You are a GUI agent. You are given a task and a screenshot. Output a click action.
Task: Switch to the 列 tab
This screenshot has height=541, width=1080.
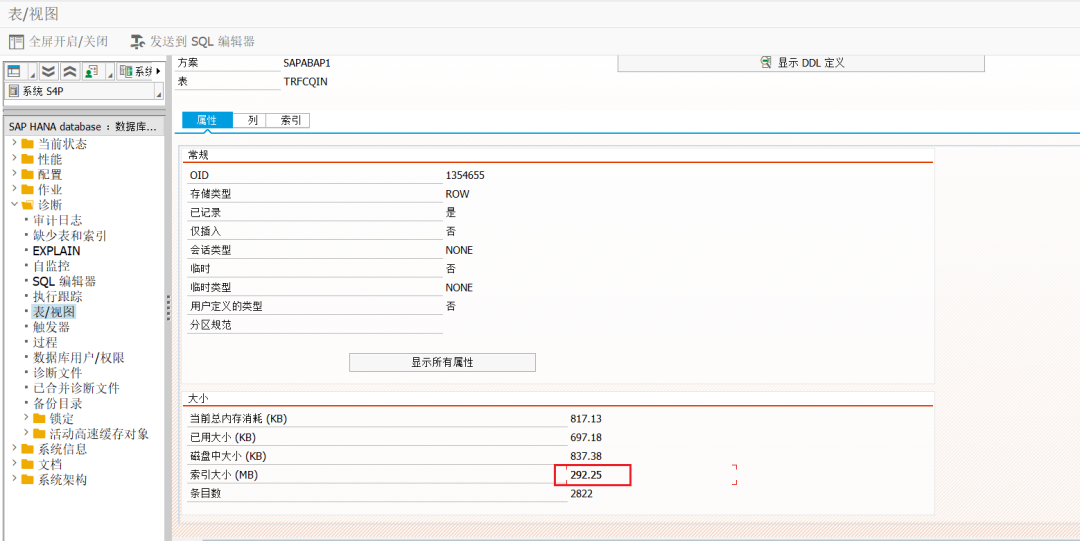252,120
